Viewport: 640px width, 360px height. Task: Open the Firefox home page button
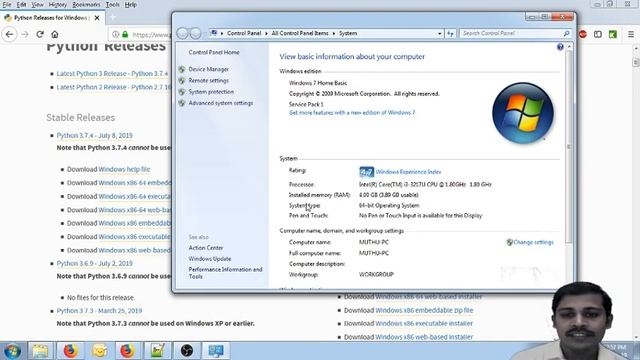click(x=55, y=34)
